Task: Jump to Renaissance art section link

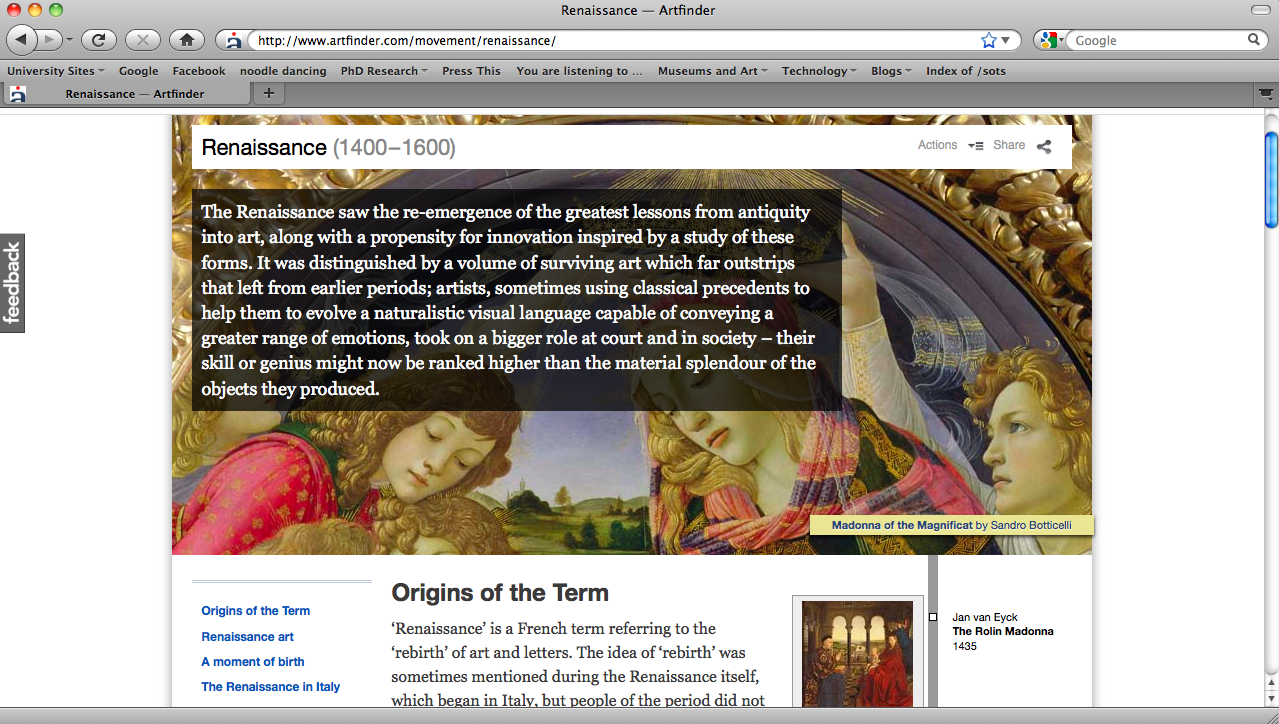Action: point(247,637)
